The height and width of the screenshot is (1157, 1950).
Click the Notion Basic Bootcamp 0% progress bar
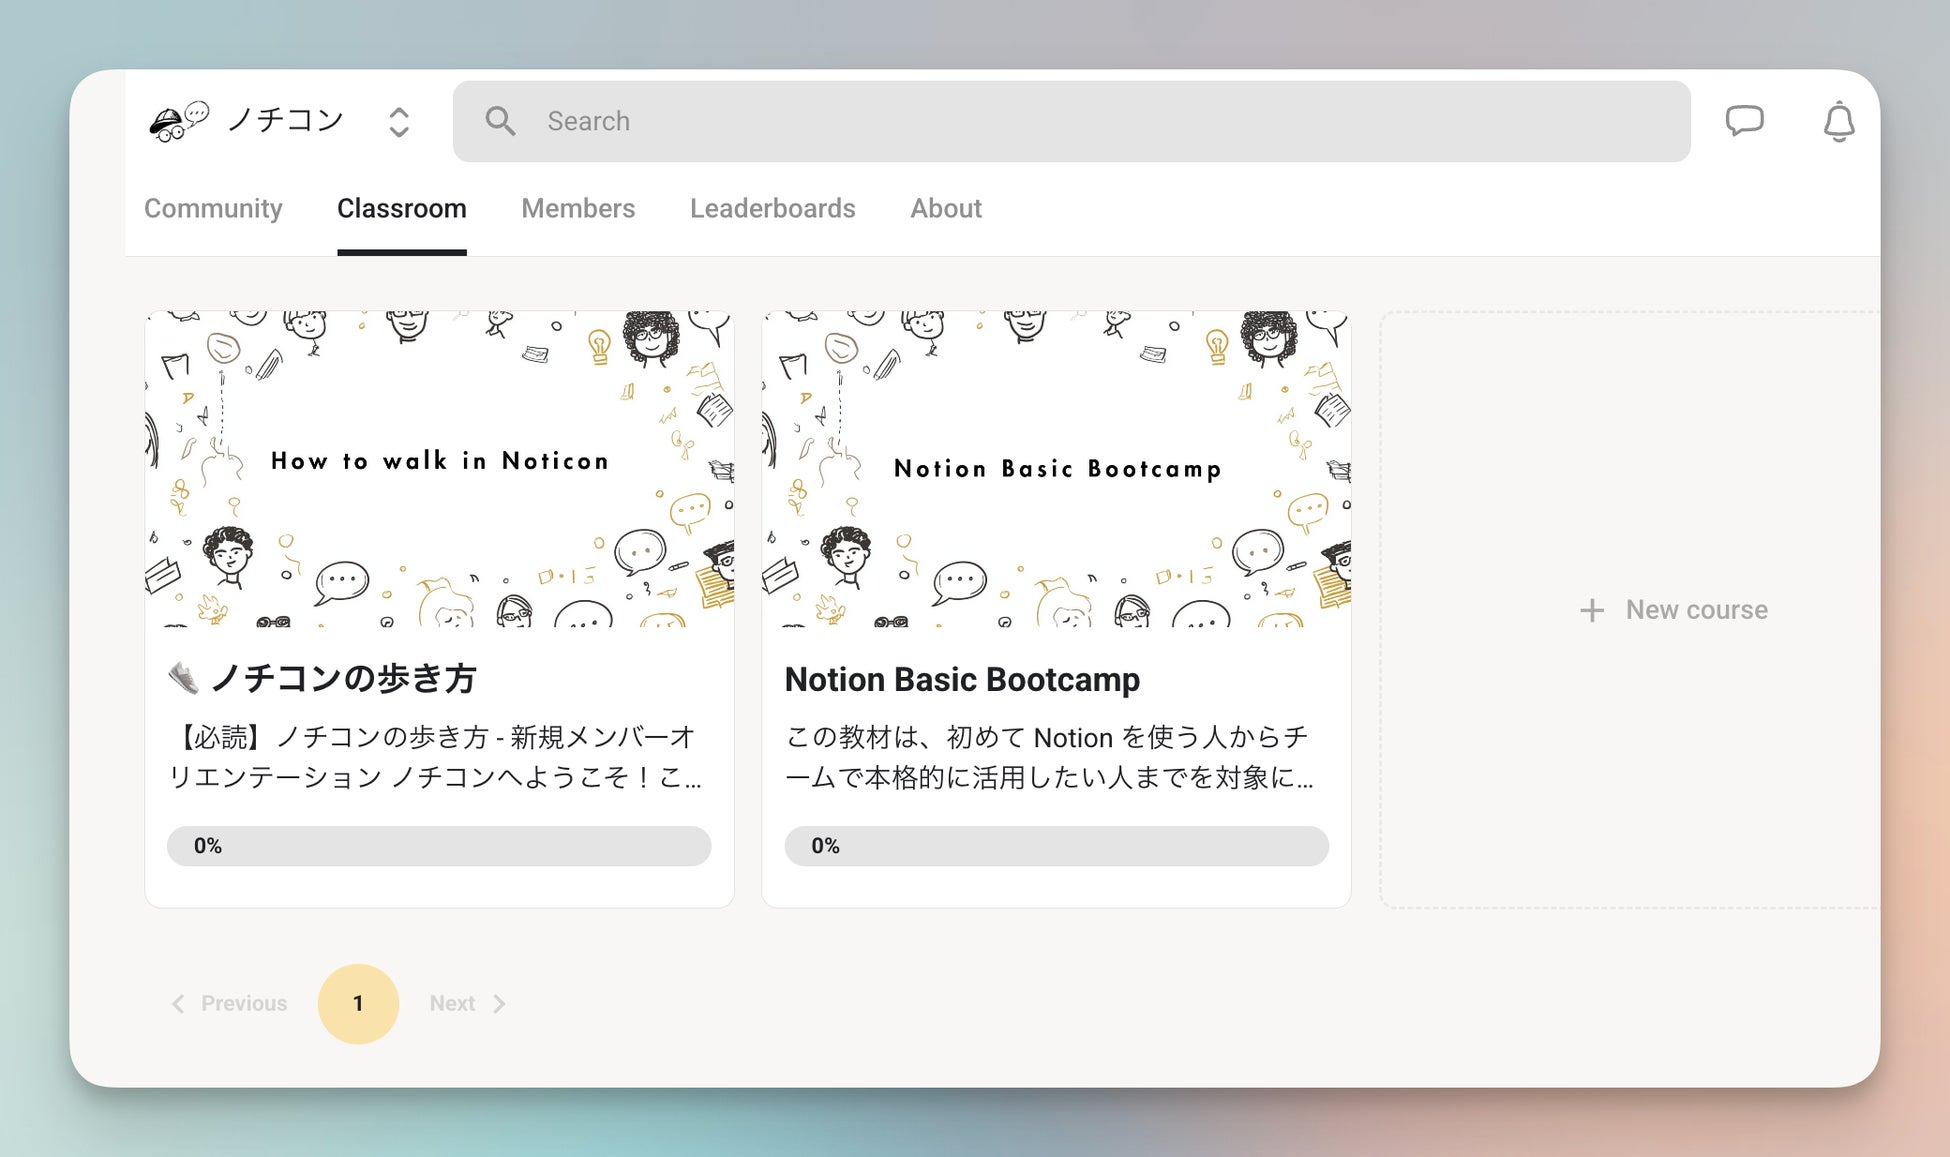coord(1057,846)
